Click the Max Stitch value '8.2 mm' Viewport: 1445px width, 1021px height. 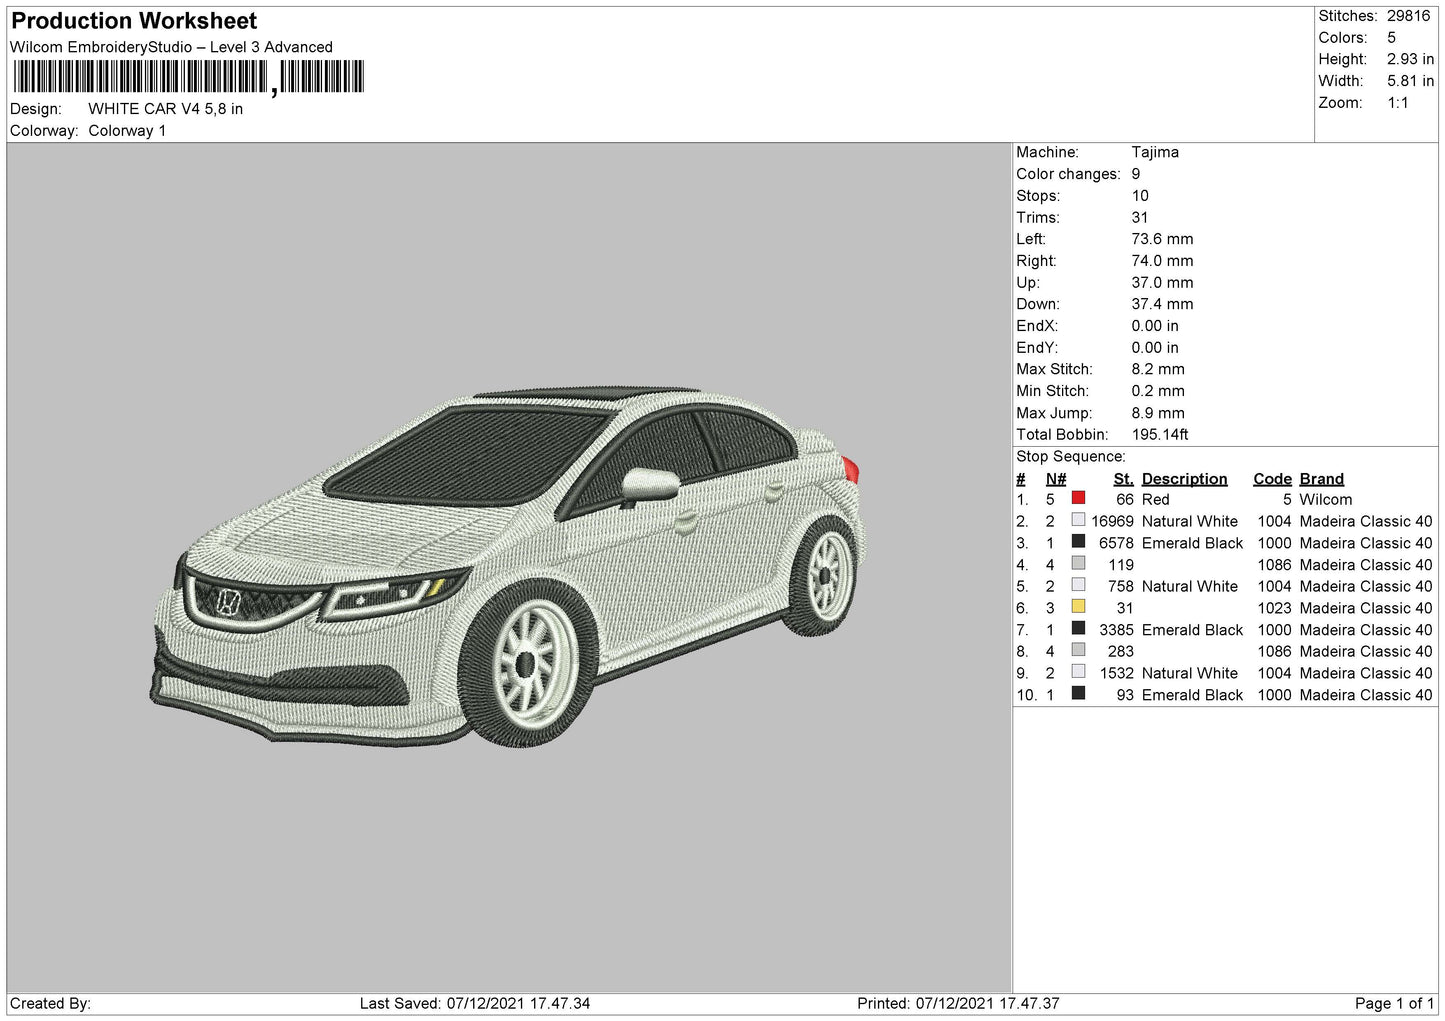[1158, 369]
